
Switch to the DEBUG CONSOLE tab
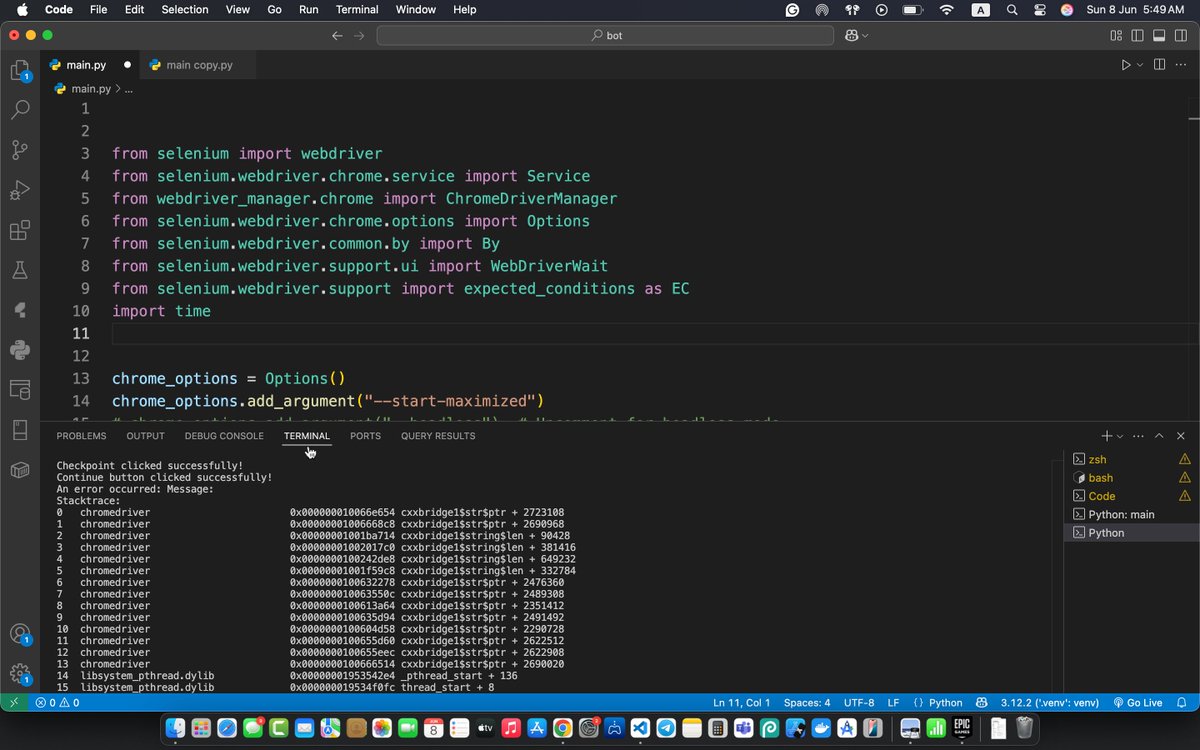(224, 436)
